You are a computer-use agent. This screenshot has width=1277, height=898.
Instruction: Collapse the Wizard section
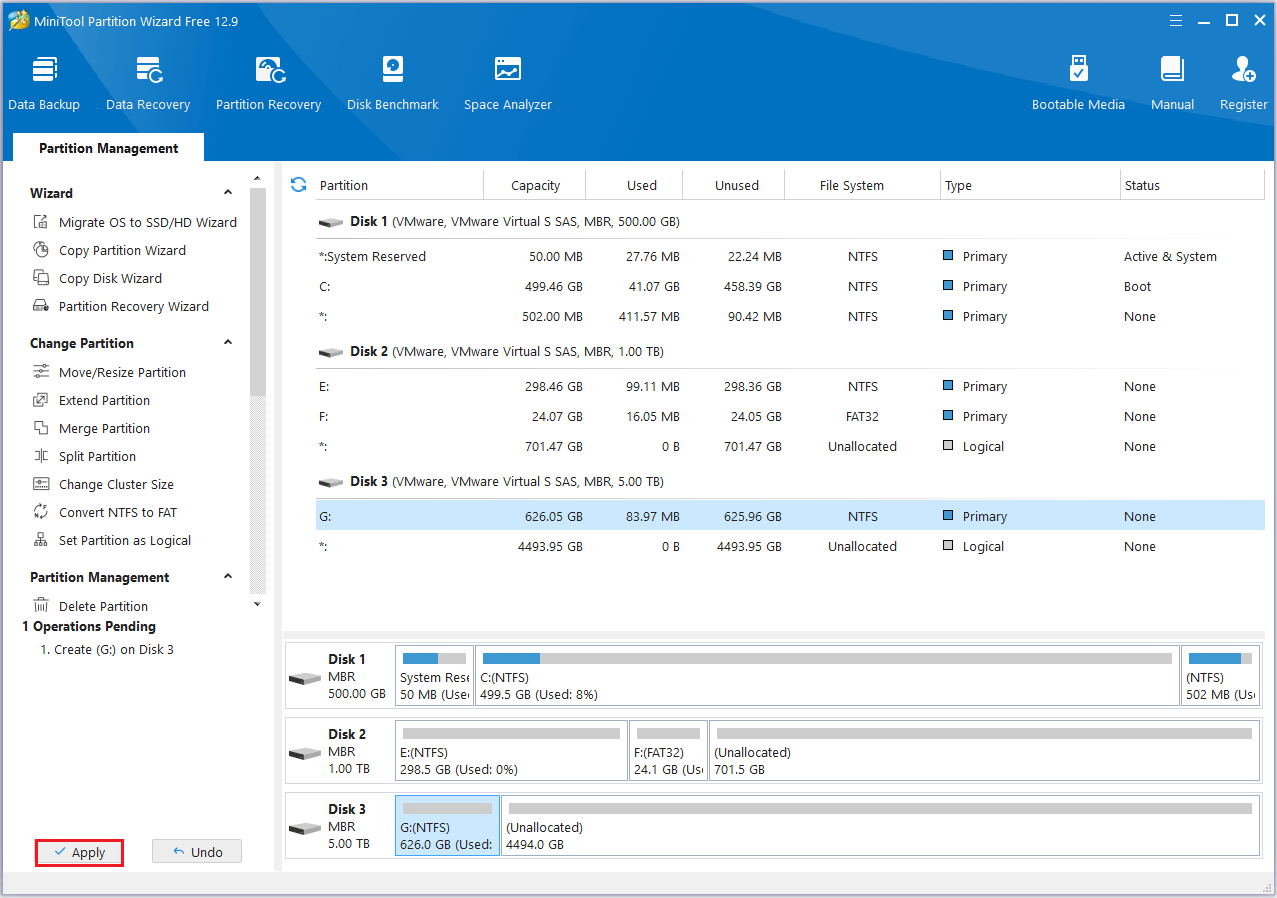tap(228, 192)
